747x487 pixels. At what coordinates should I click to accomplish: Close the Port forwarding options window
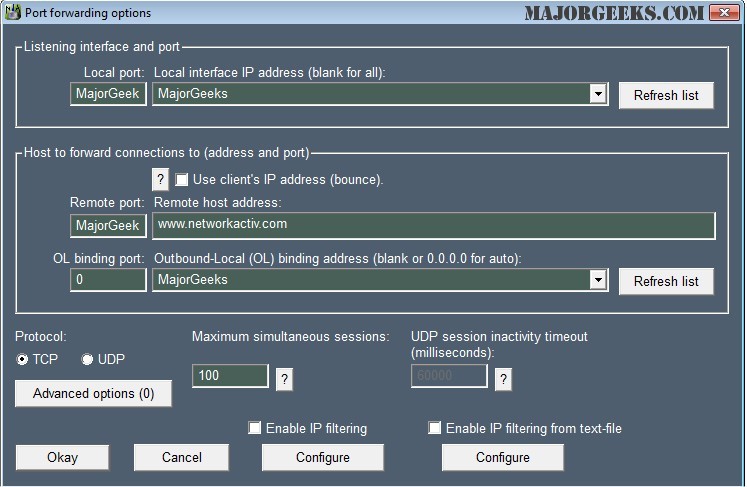[724, 12]
